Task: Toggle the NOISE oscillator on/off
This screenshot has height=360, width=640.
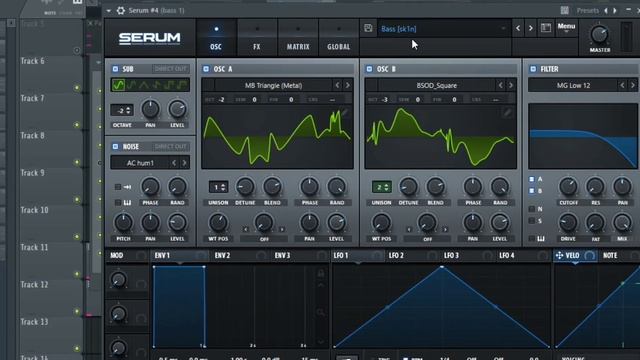Action: click(115, 147)
